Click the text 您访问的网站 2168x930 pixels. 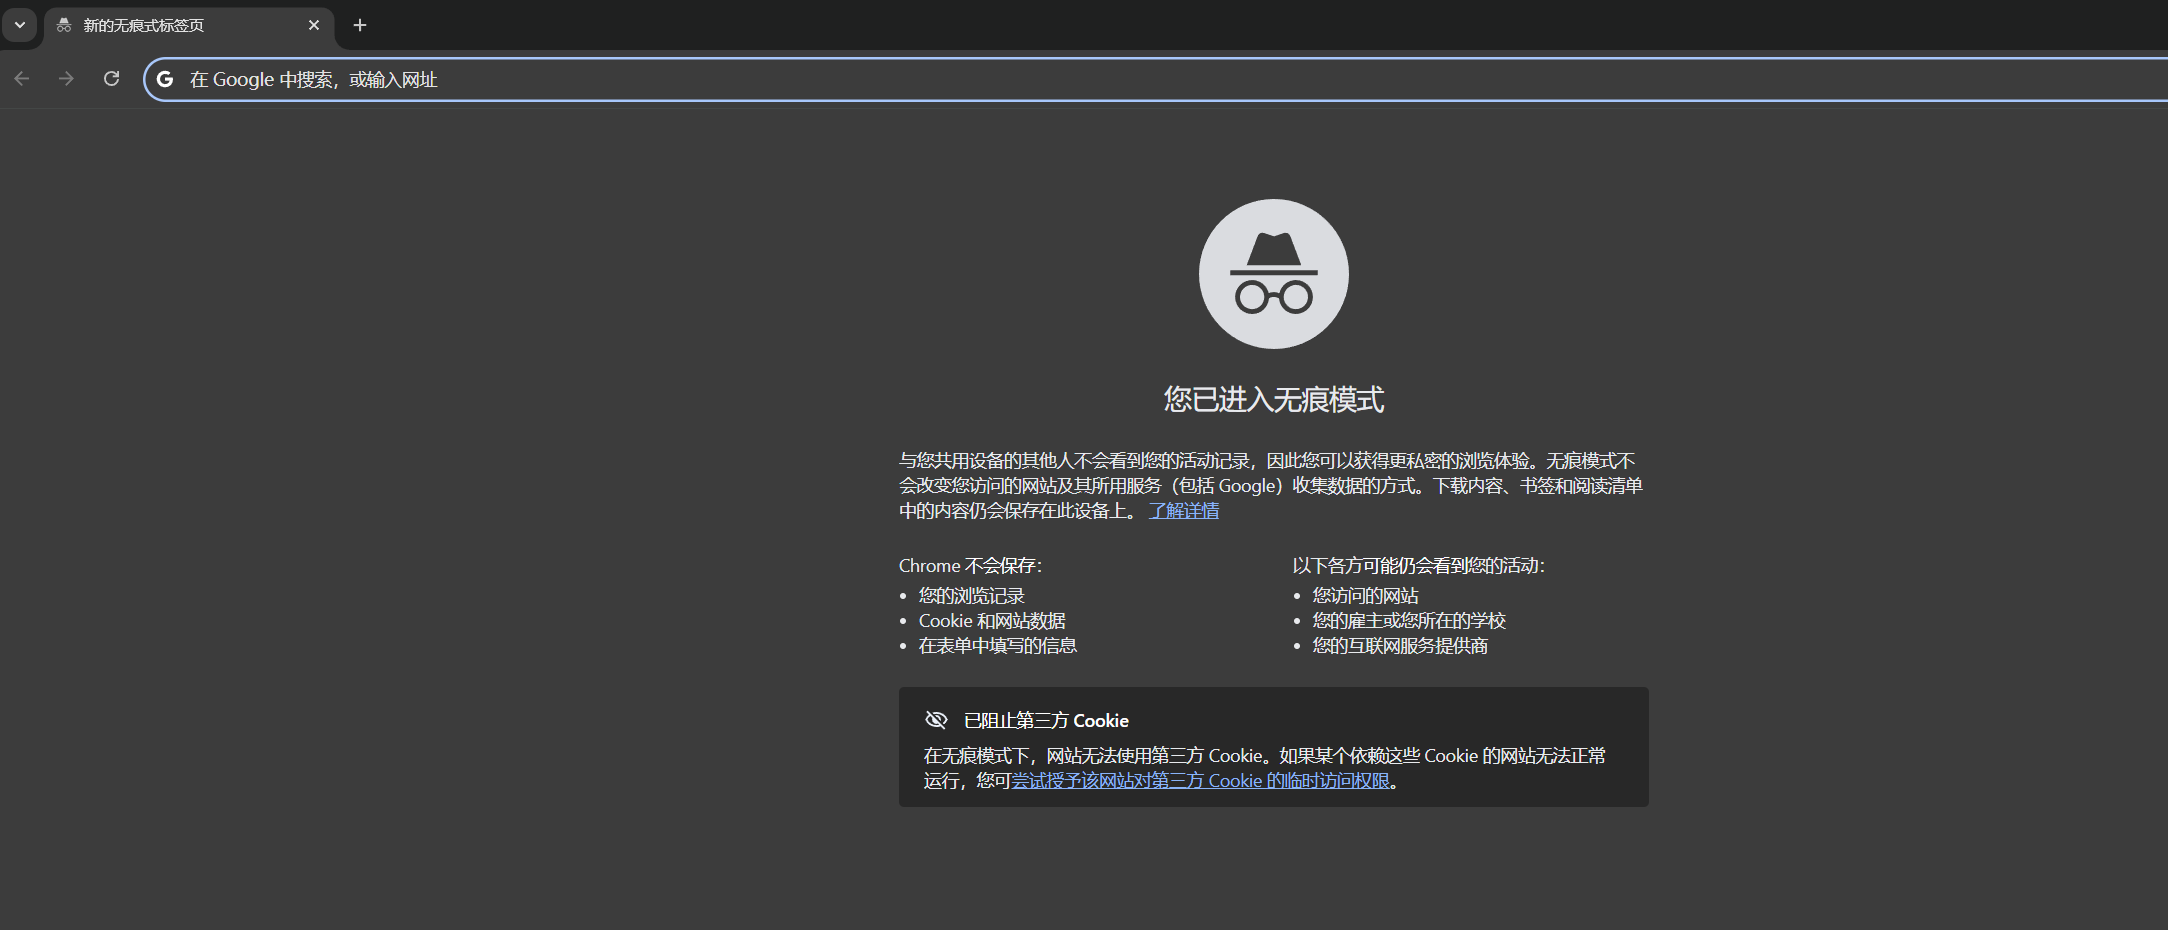coord(1366,596)
